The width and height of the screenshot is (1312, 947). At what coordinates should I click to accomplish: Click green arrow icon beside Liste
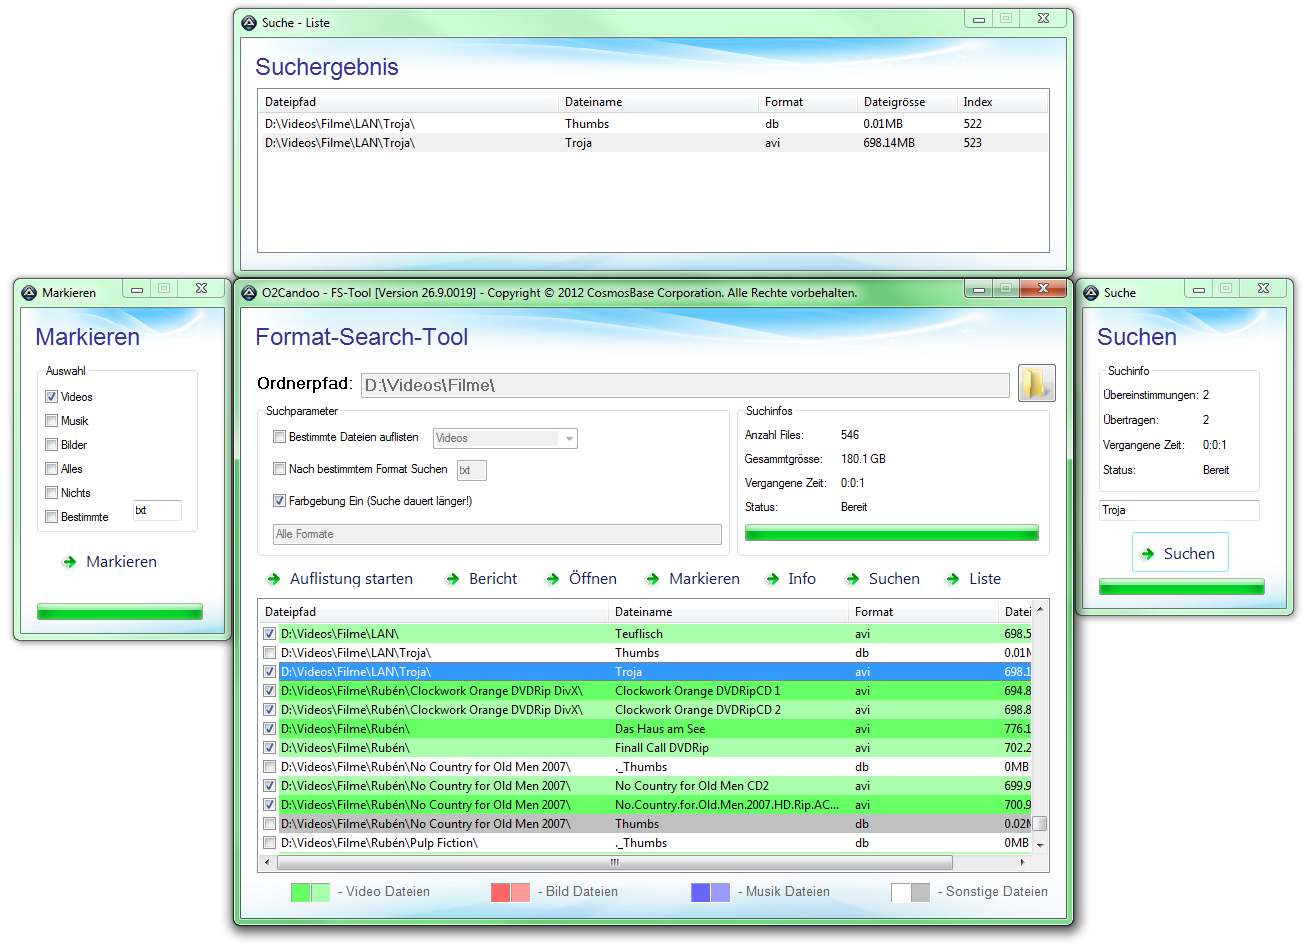point(953,579)
